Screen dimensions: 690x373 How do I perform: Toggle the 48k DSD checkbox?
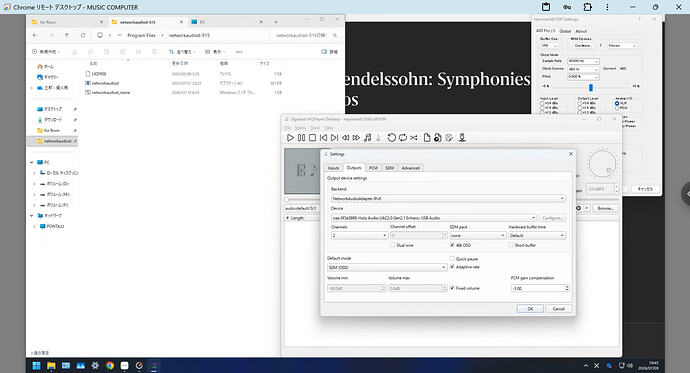452,245
